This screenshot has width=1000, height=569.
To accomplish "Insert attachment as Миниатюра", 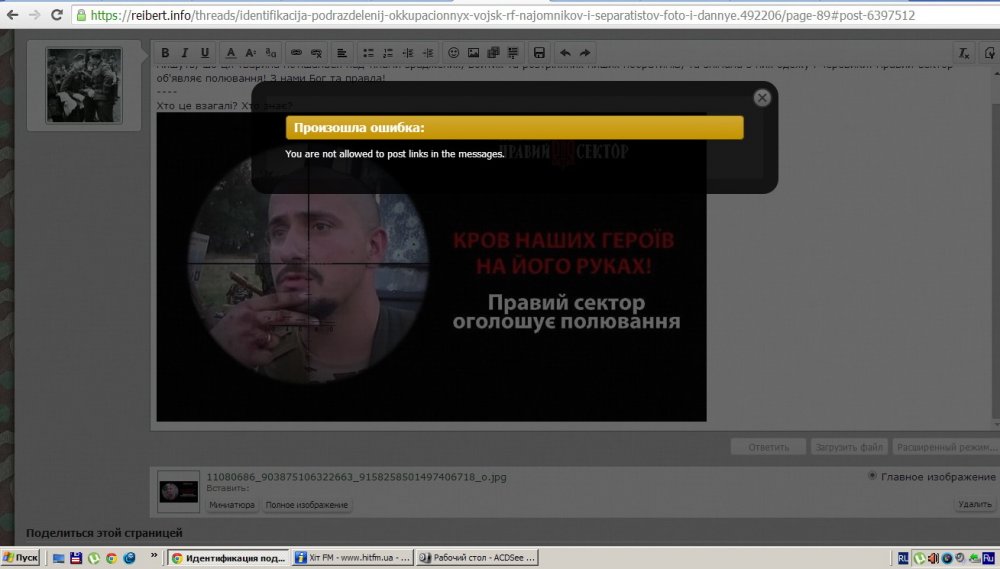I will coord(231,505).
